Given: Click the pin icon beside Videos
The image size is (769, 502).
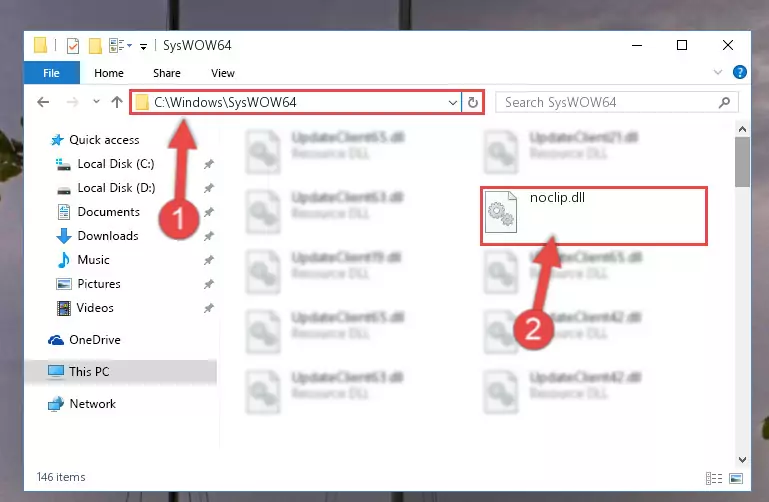Looking at the screenshot, I should click(209, 308).
